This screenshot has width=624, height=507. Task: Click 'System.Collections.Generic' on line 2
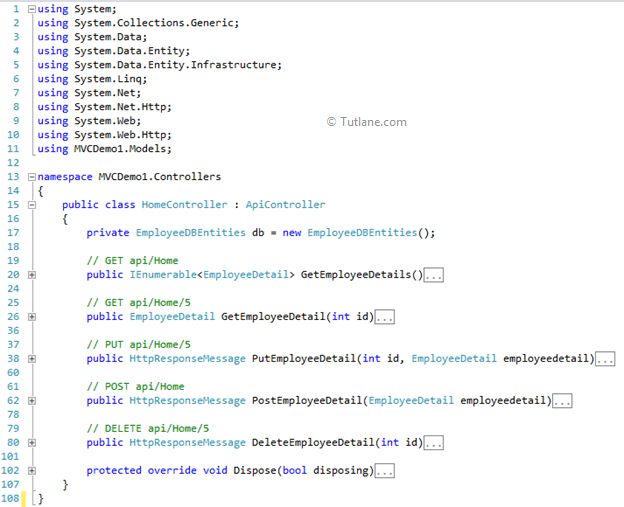[154, 23]
